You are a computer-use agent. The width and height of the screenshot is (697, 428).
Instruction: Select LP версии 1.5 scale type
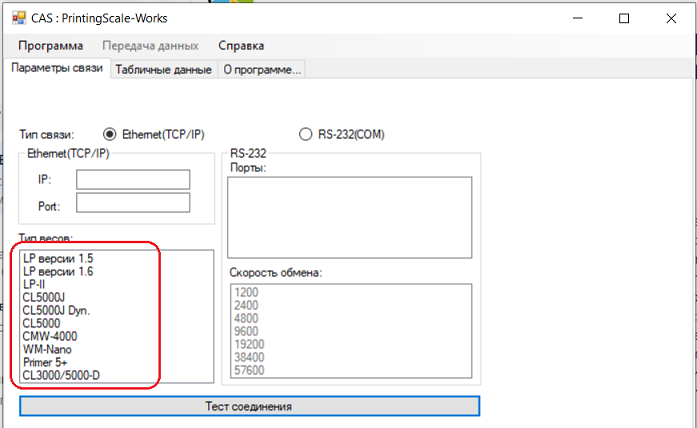click(x=58, y=258)
